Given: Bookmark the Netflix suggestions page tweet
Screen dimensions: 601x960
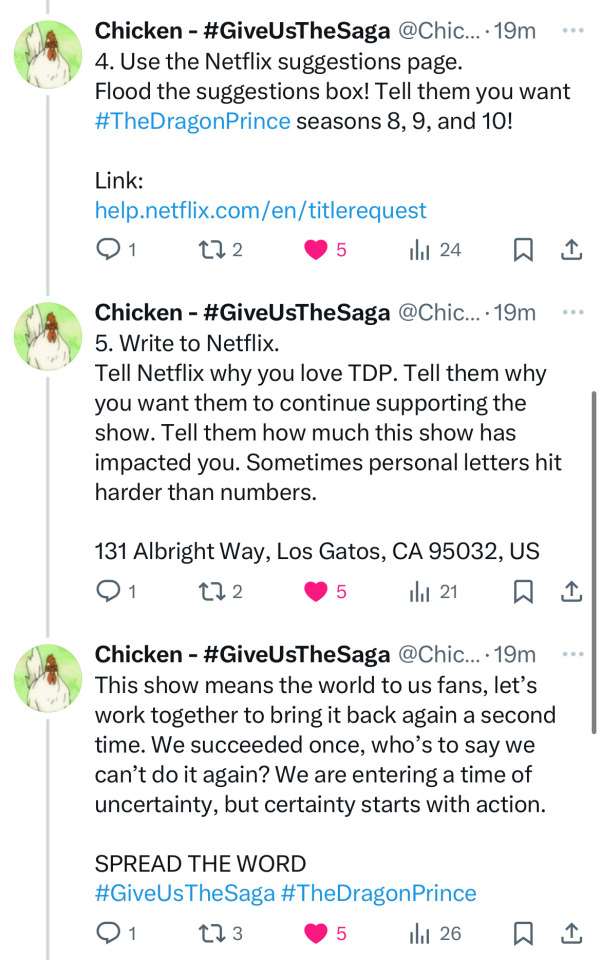Looking at the screenshot, I should pyautogui.click(x=522, y=250).
